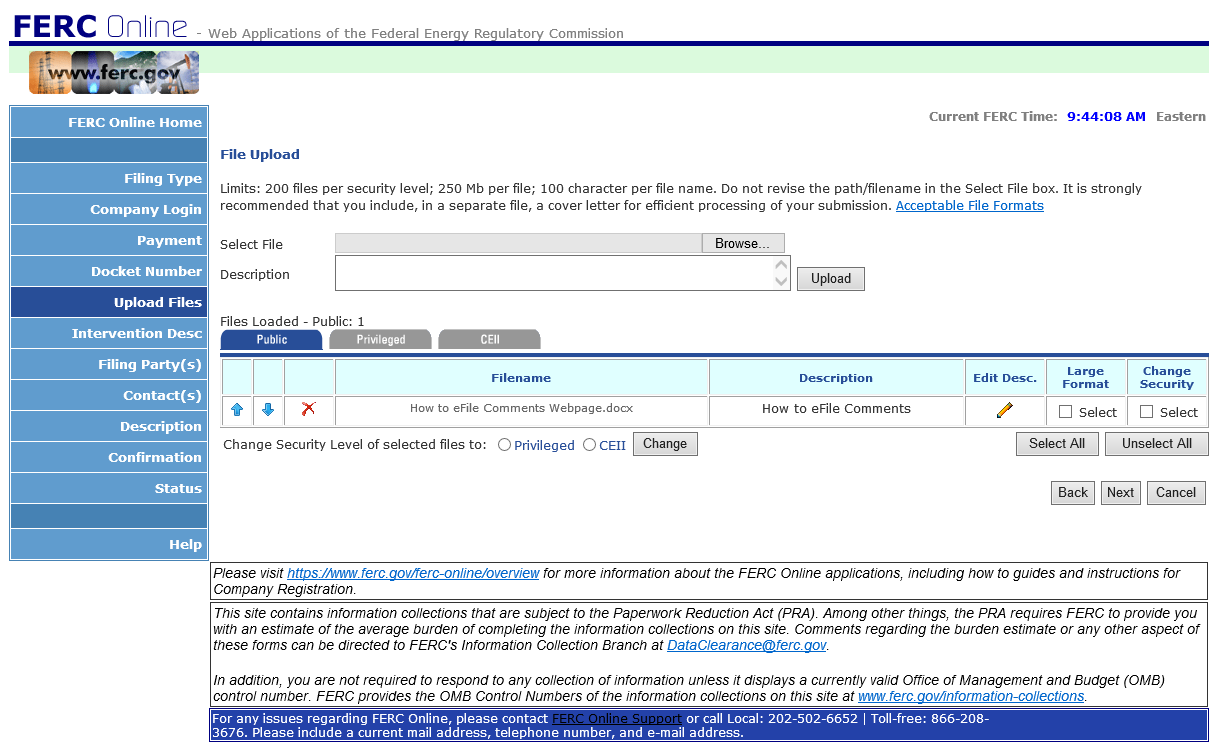Switch to the Public files tab
The width and height of the screenshot is (1213, 748).
pyautogui.click(x=271, y=340)
